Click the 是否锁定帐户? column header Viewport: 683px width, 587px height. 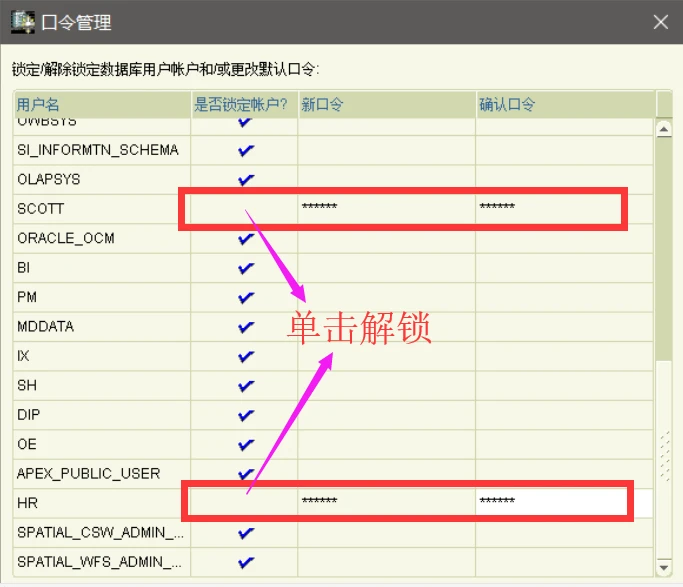coord(244,105)
